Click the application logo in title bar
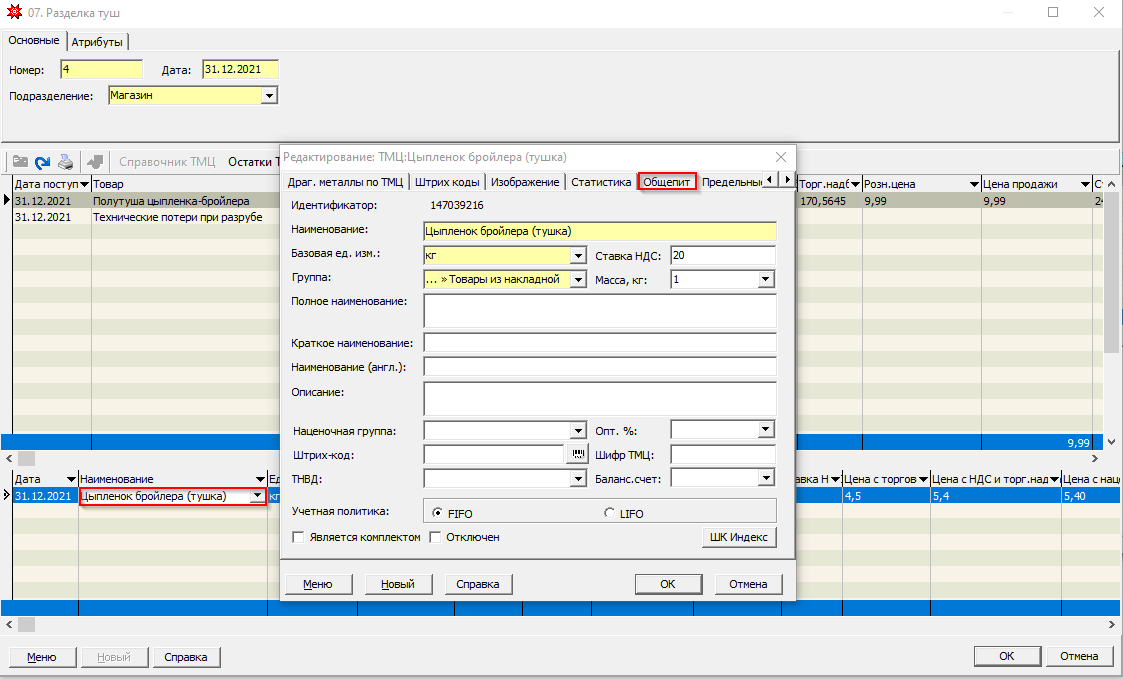The height and width of the screenshot is (679, 1123). (13, 13)
